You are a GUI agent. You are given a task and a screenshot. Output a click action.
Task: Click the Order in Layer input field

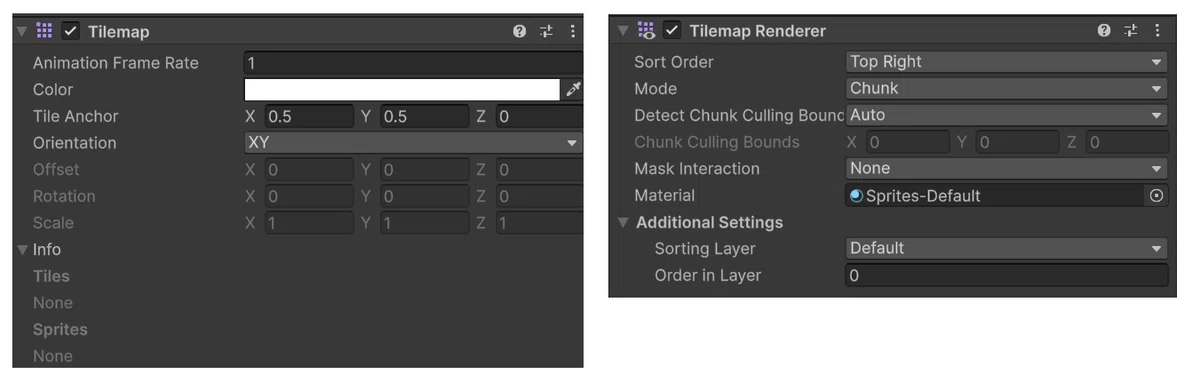(1007, 276)
